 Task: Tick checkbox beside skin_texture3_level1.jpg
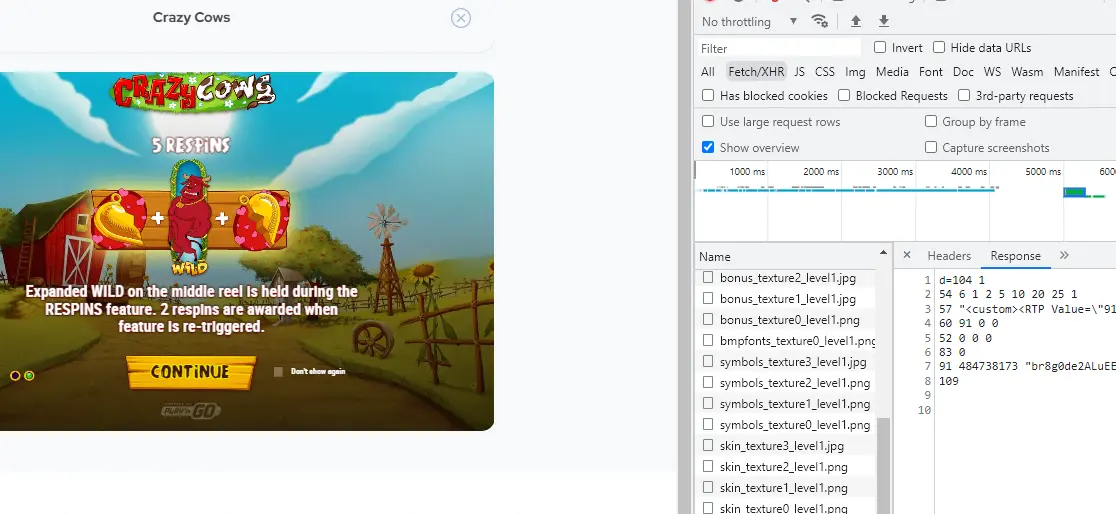707,445
